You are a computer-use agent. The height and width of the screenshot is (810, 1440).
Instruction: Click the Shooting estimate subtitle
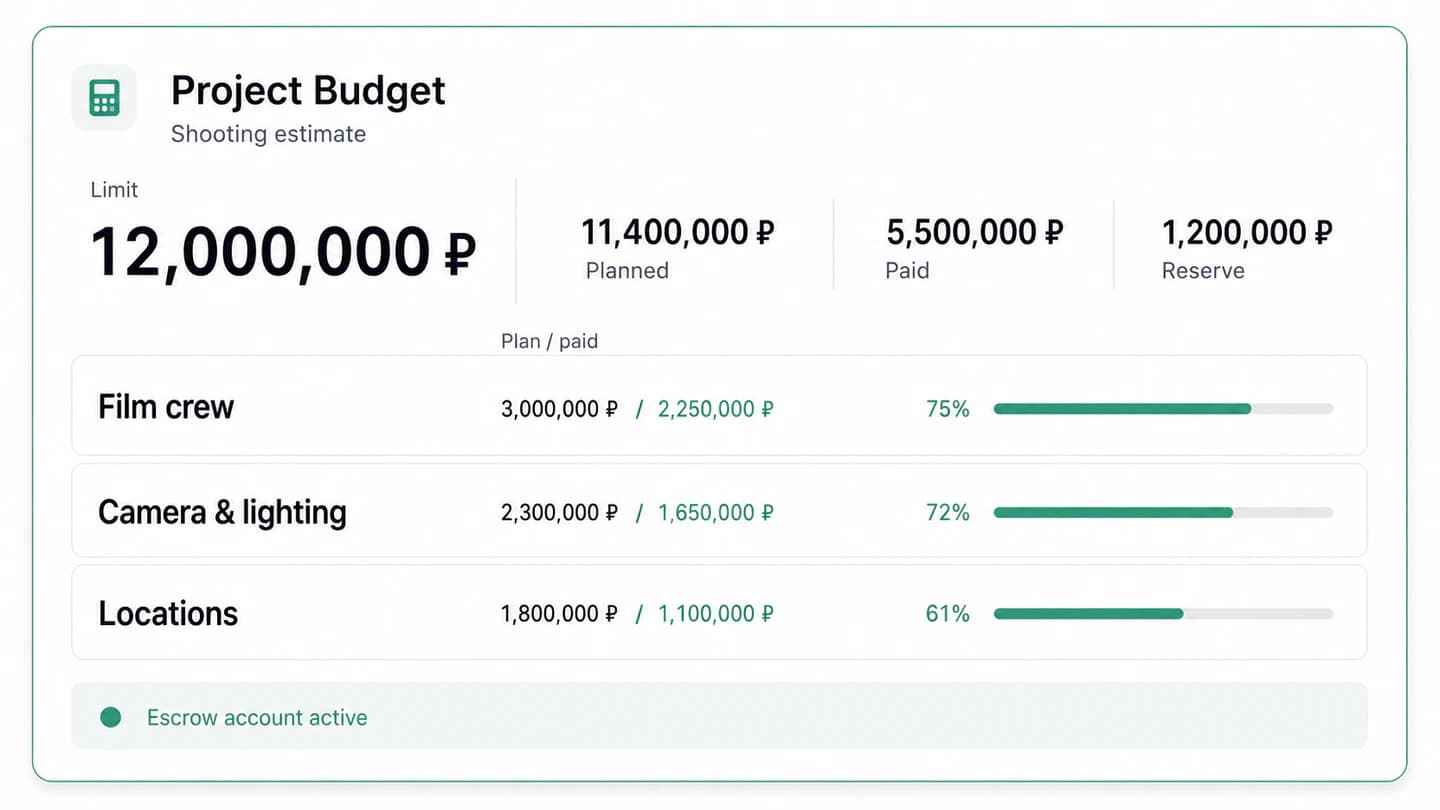pyautogui.click(x=268, y=134)
